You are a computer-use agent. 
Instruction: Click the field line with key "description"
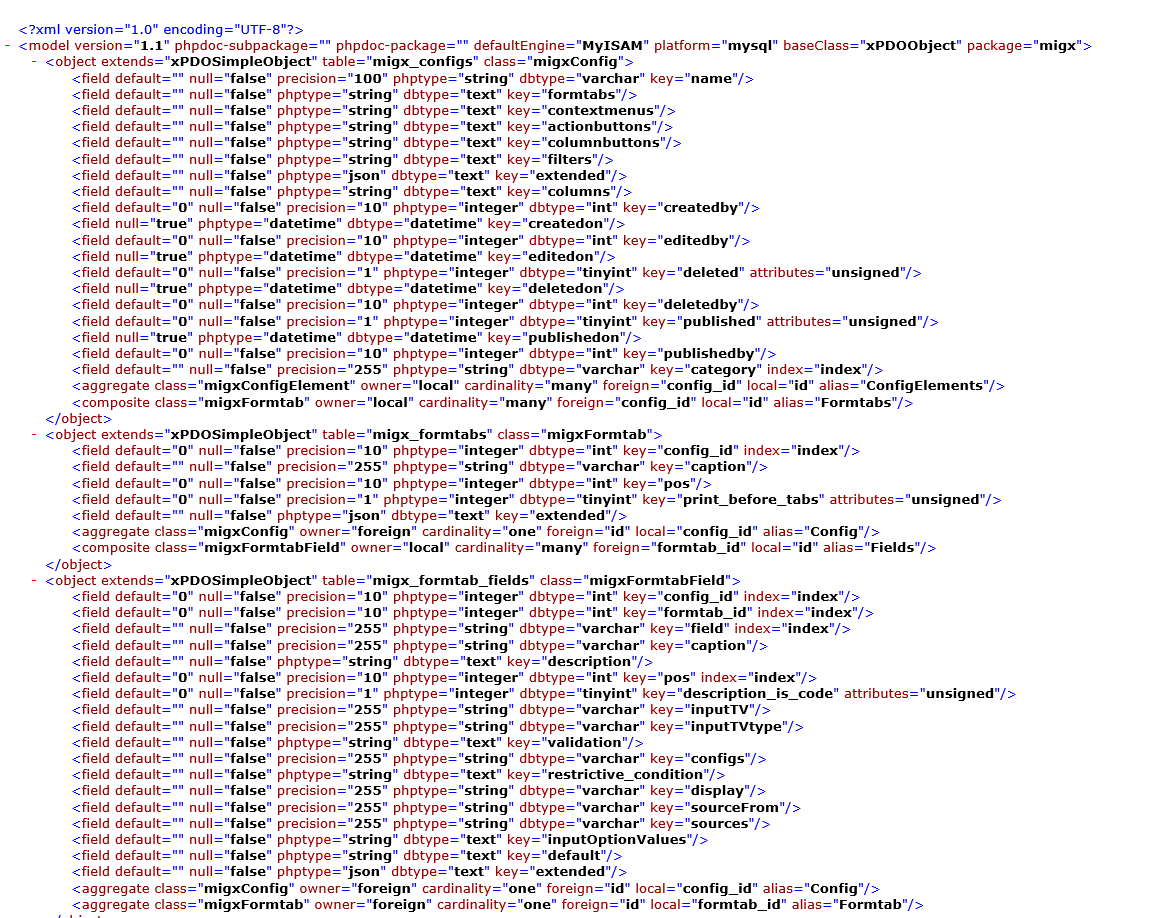click(x=362, y=661)
